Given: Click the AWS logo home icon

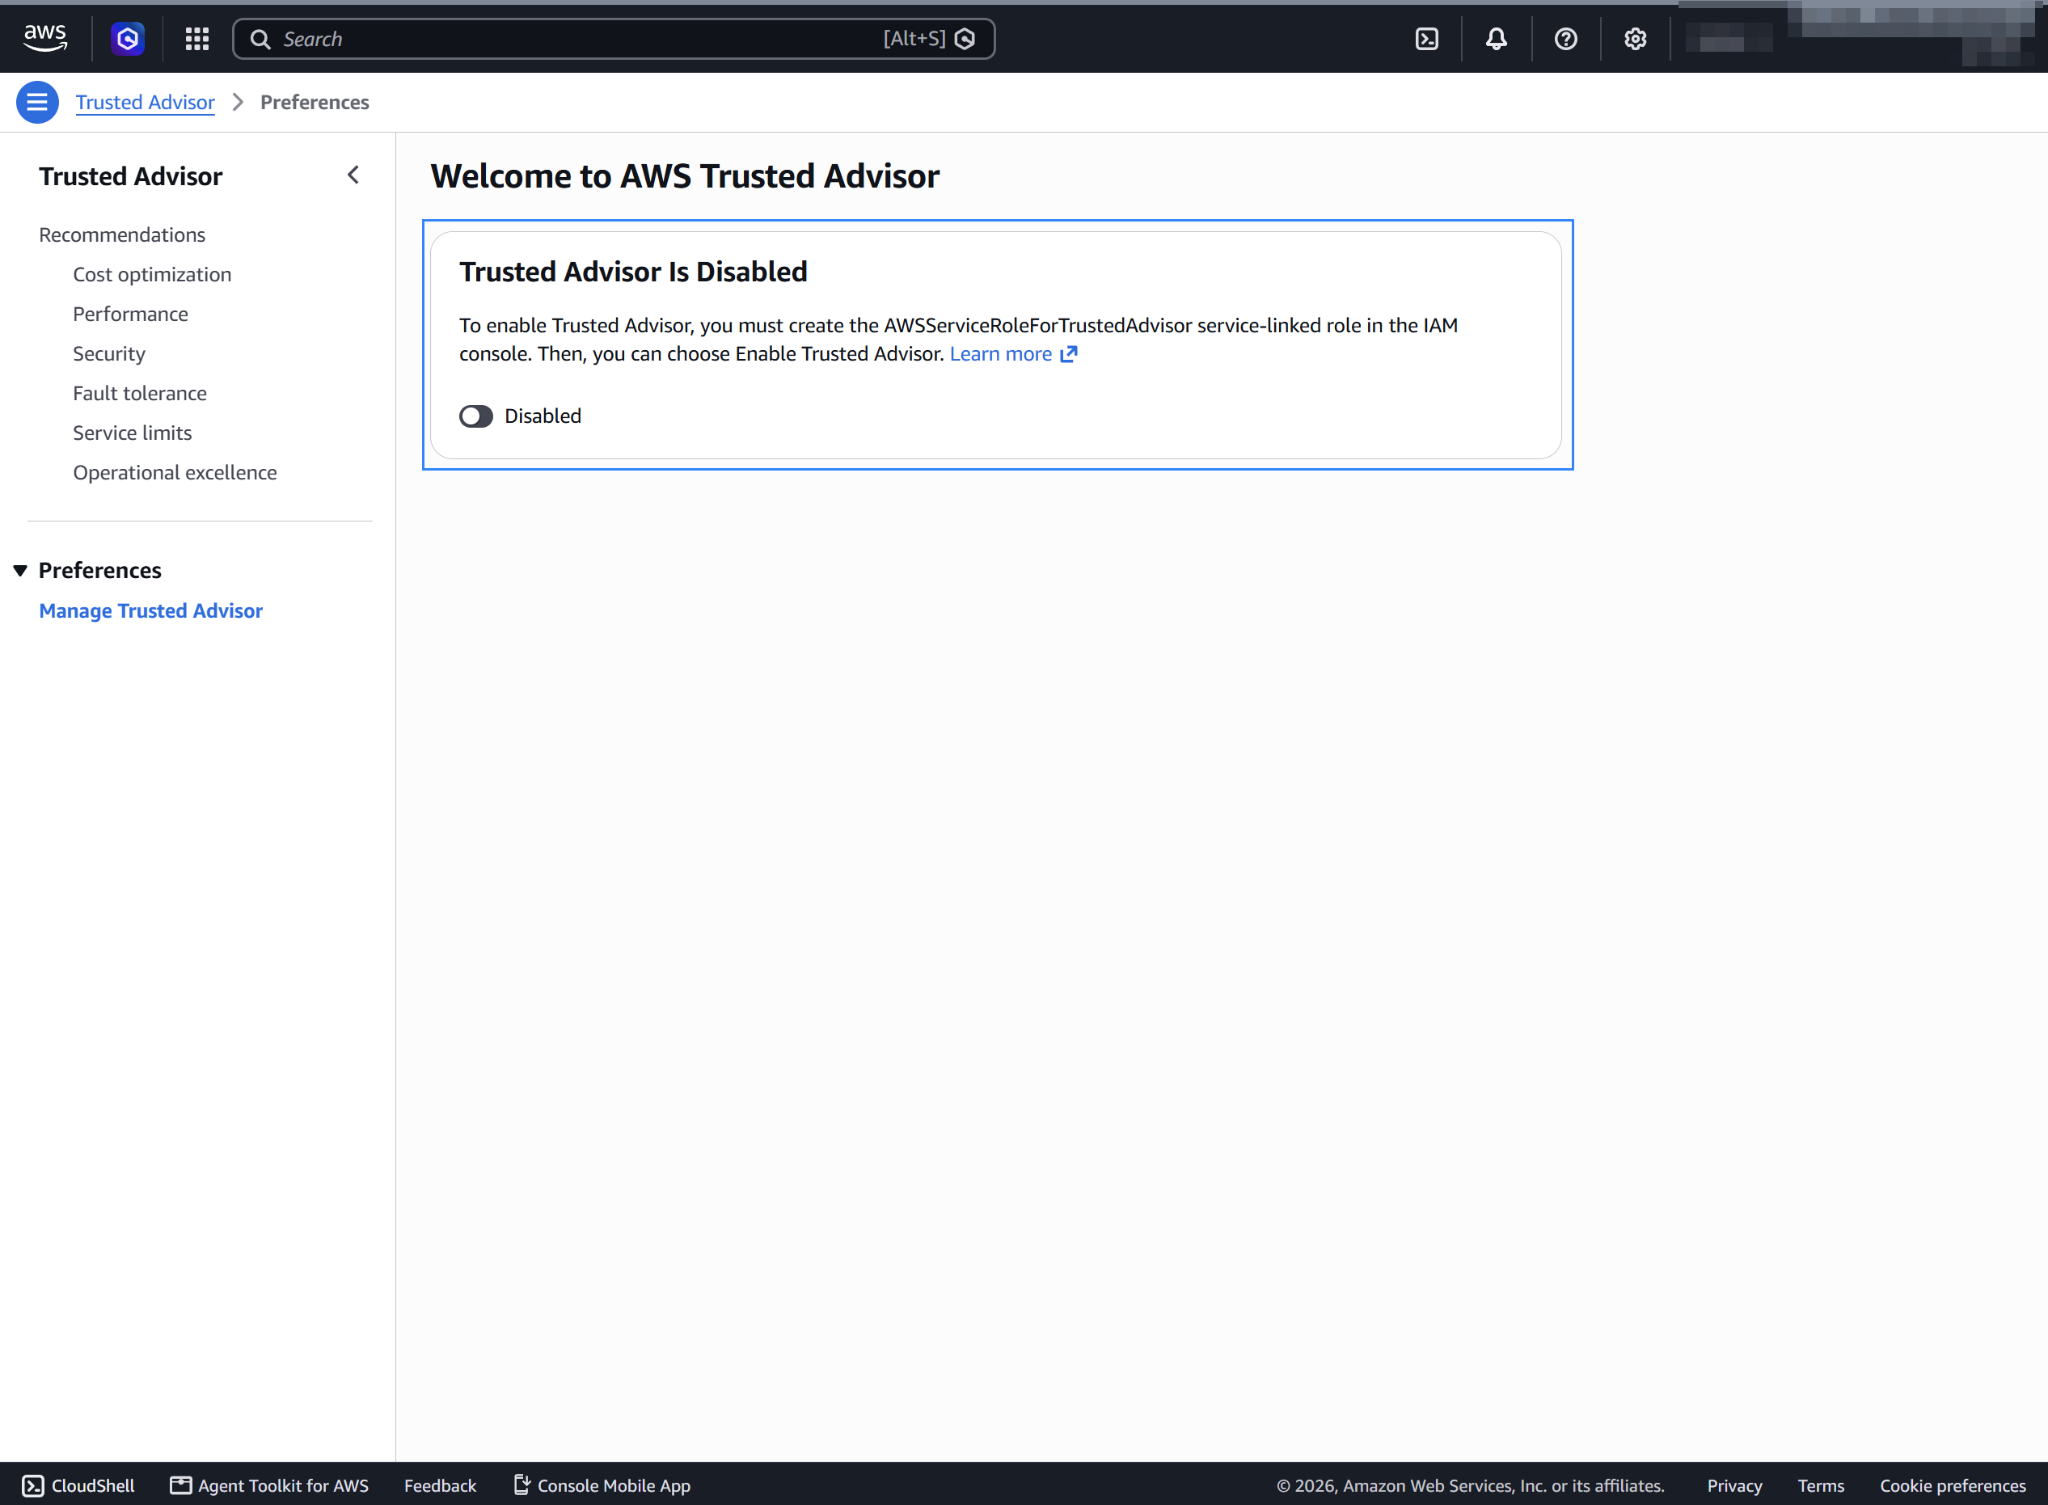Looking at the screenshot, I should click(45, 38).
